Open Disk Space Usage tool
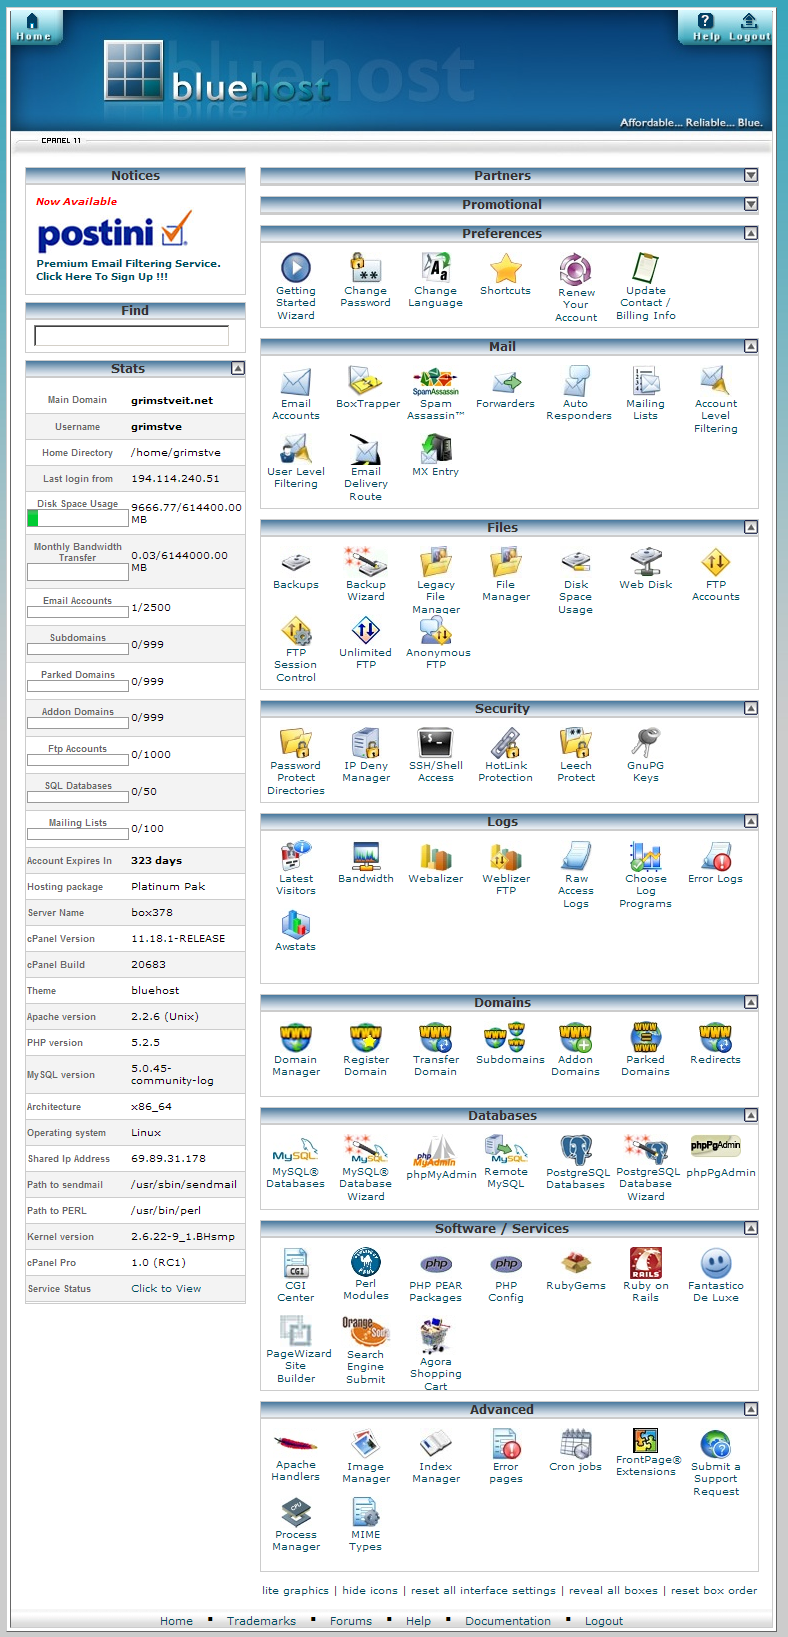The height and width of the screenshot is (1637, 788). [x=575, y=581]
